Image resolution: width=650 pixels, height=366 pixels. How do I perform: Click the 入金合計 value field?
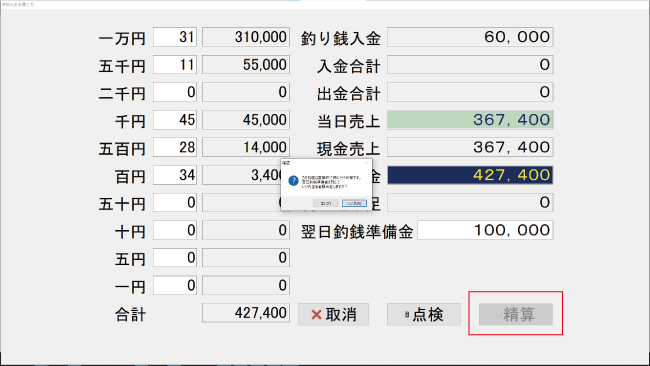pyautogui.click(x=470, y=65)
